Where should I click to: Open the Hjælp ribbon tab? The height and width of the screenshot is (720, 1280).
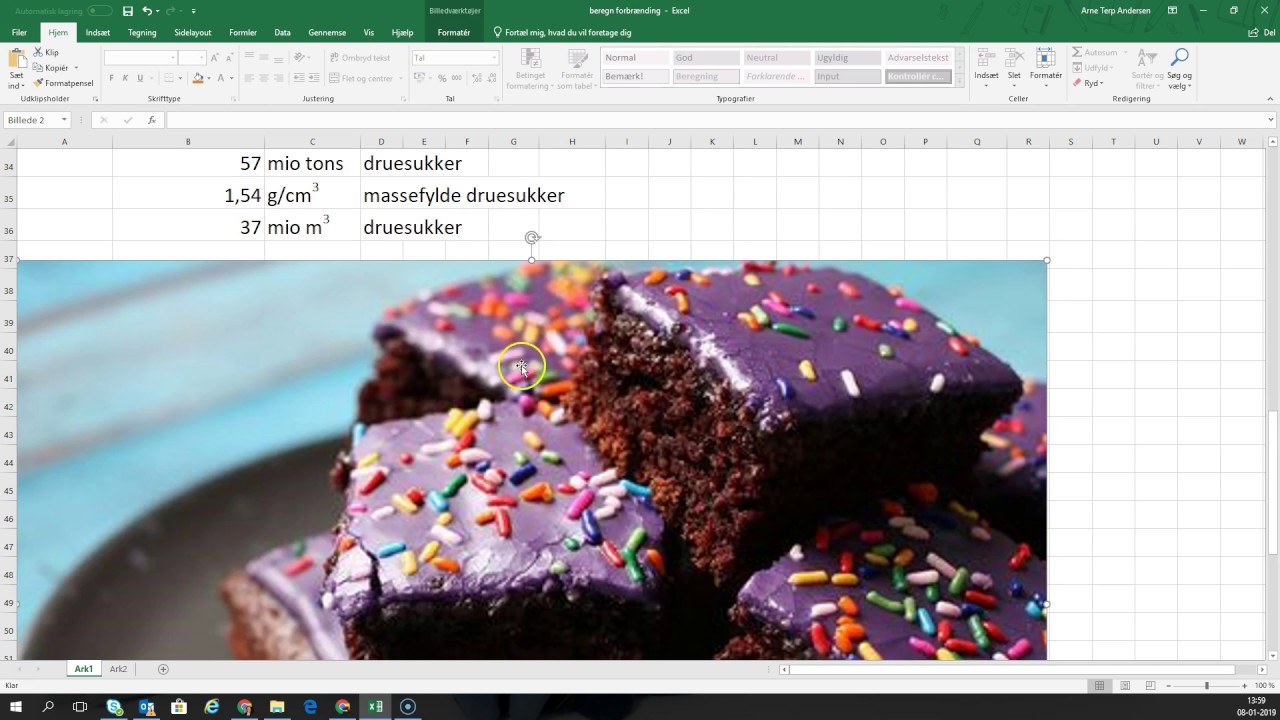[402, 33]
